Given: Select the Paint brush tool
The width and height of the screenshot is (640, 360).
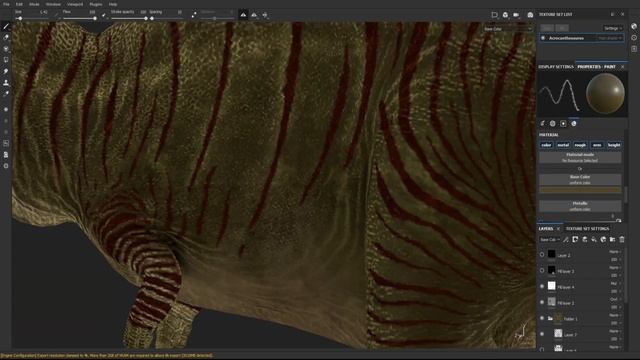Looking at the screenshot, I should click(6, 27).
